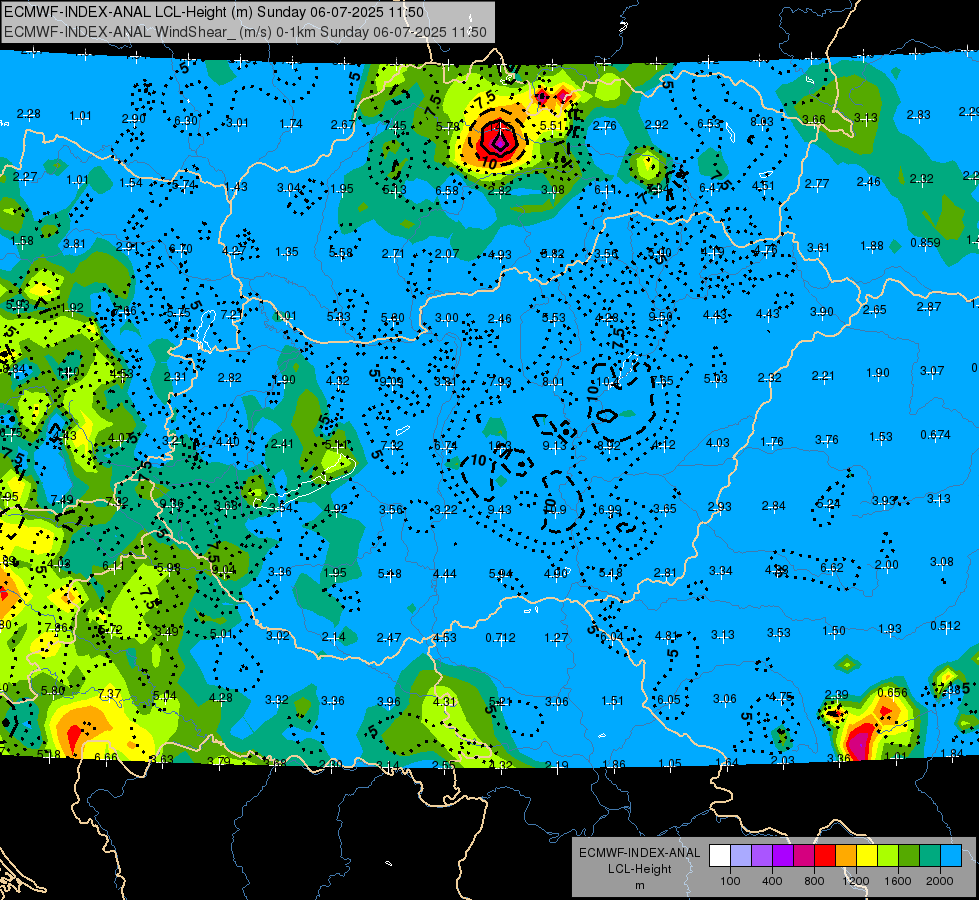Click the wind shear value '3.90'
The image size is (979, 900).
click(x=822, y=312)
